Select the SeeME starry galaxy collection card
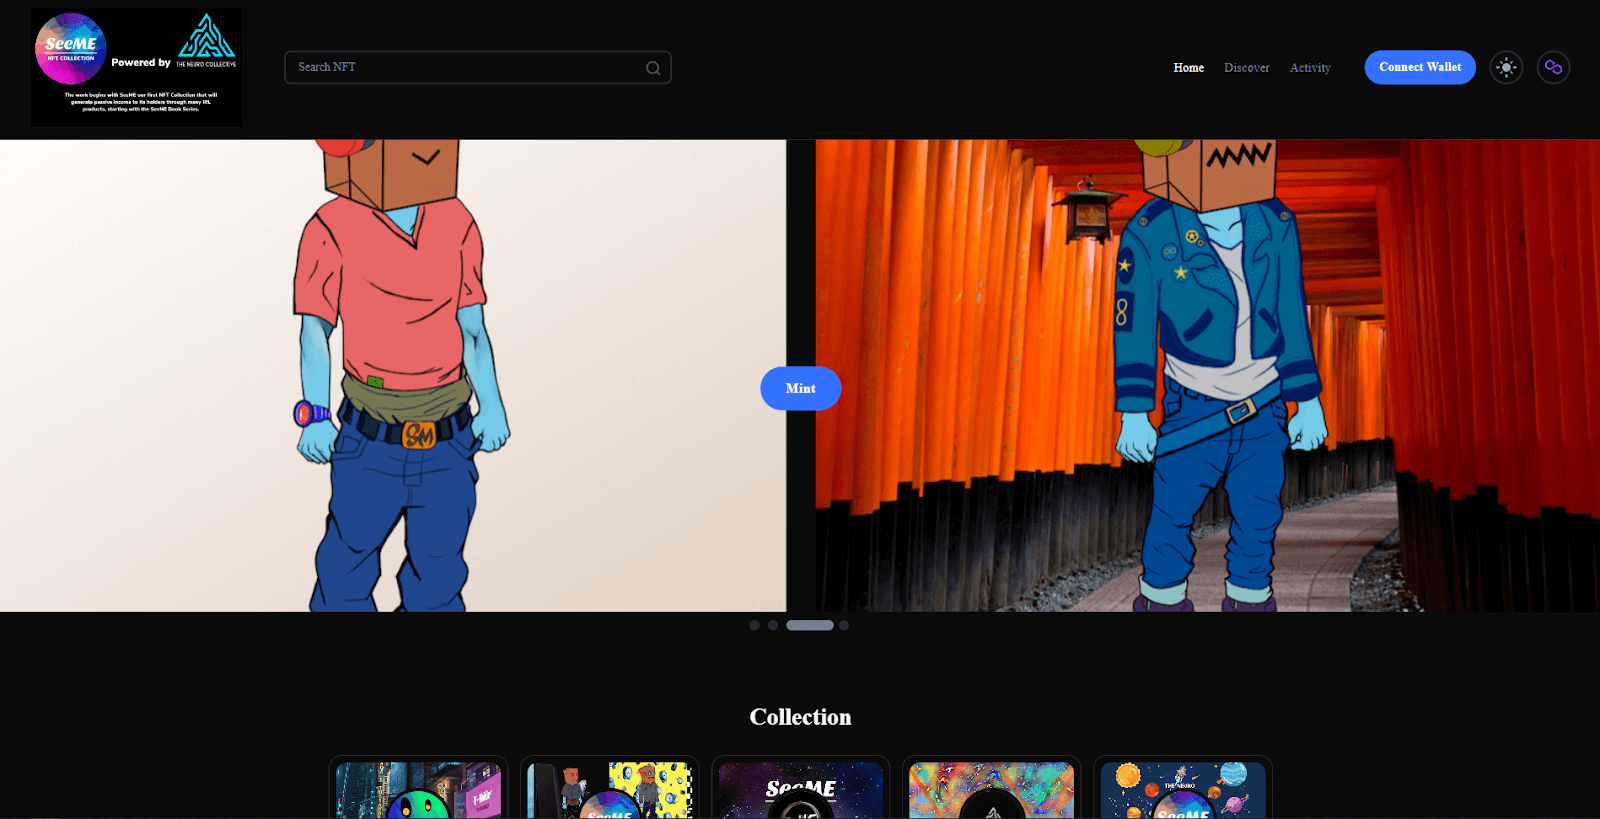The image size is (1600, 819). [x=800, y=789]
